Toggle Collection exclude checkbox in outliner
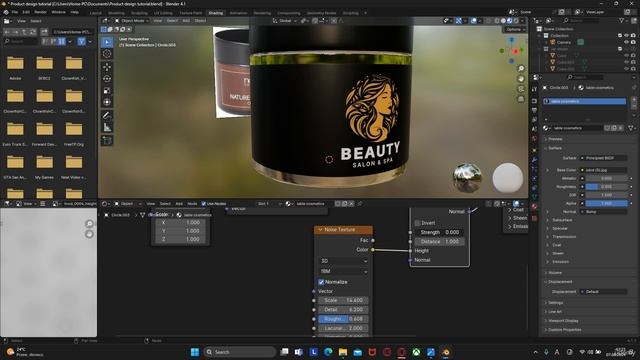This screenshot has width=640, height=360. coord(620,36)
